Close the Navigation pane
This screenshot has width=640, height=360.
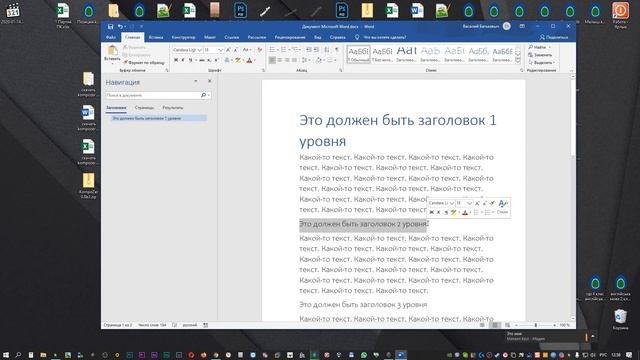click(x=210, y=81)
